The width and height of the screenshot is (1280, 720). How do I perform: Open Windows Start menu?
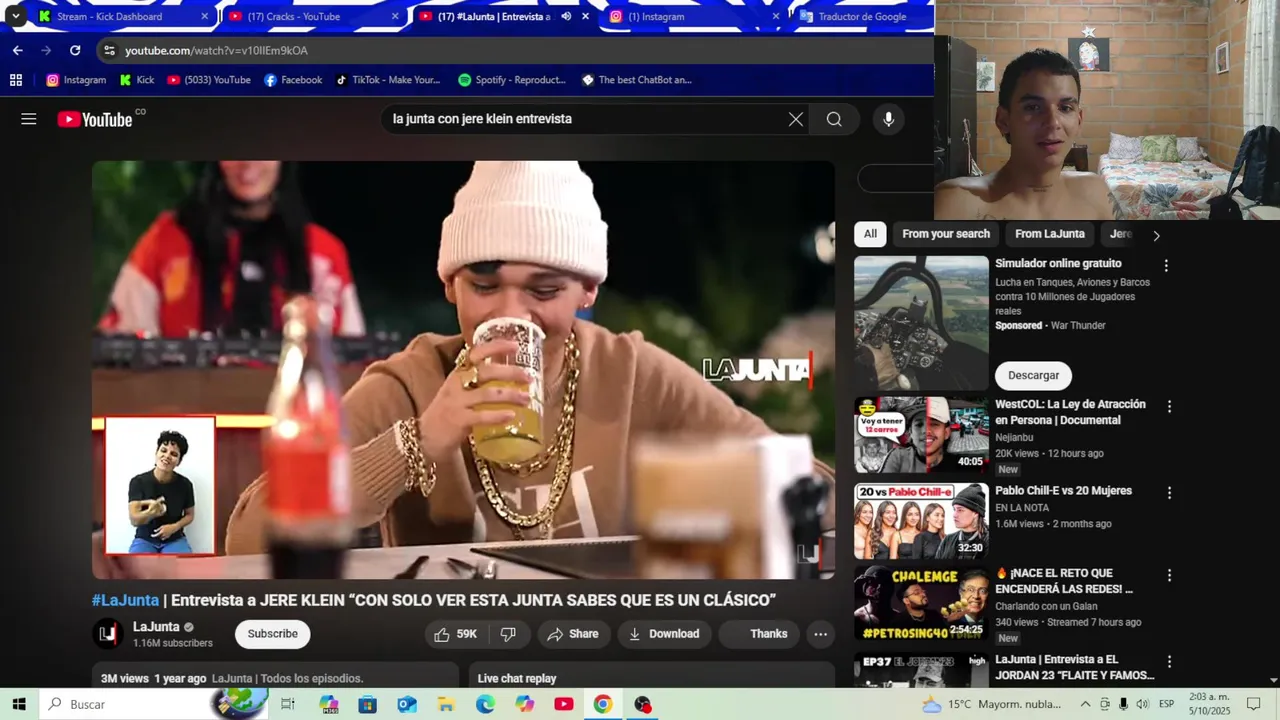(x=19, y=704)
